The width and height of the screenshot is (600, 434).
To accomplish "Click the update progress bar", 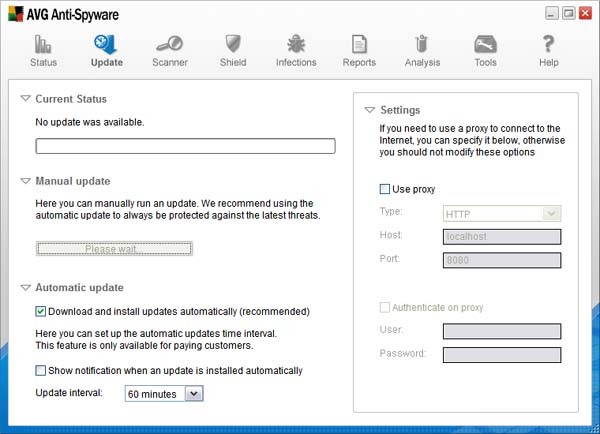I will [186, 146].
